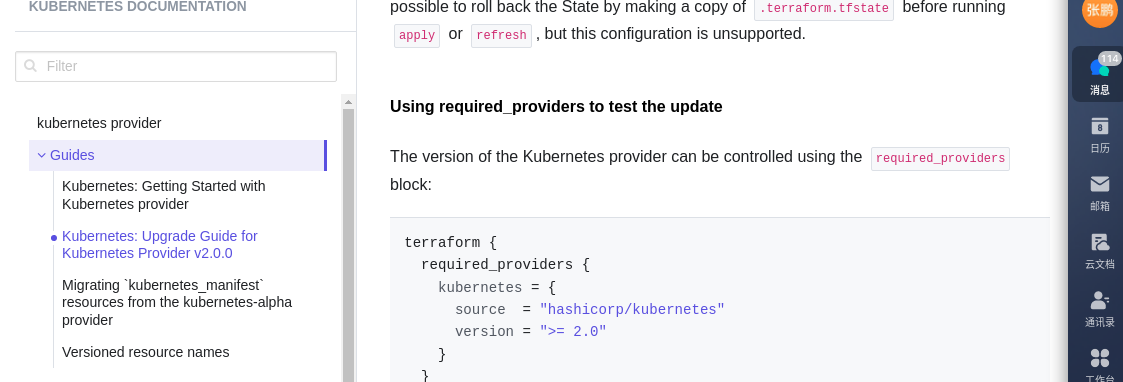Viewport: 1123px width, 382px height.
Task: Open the 消息 messages icon
Action: 1099,75
